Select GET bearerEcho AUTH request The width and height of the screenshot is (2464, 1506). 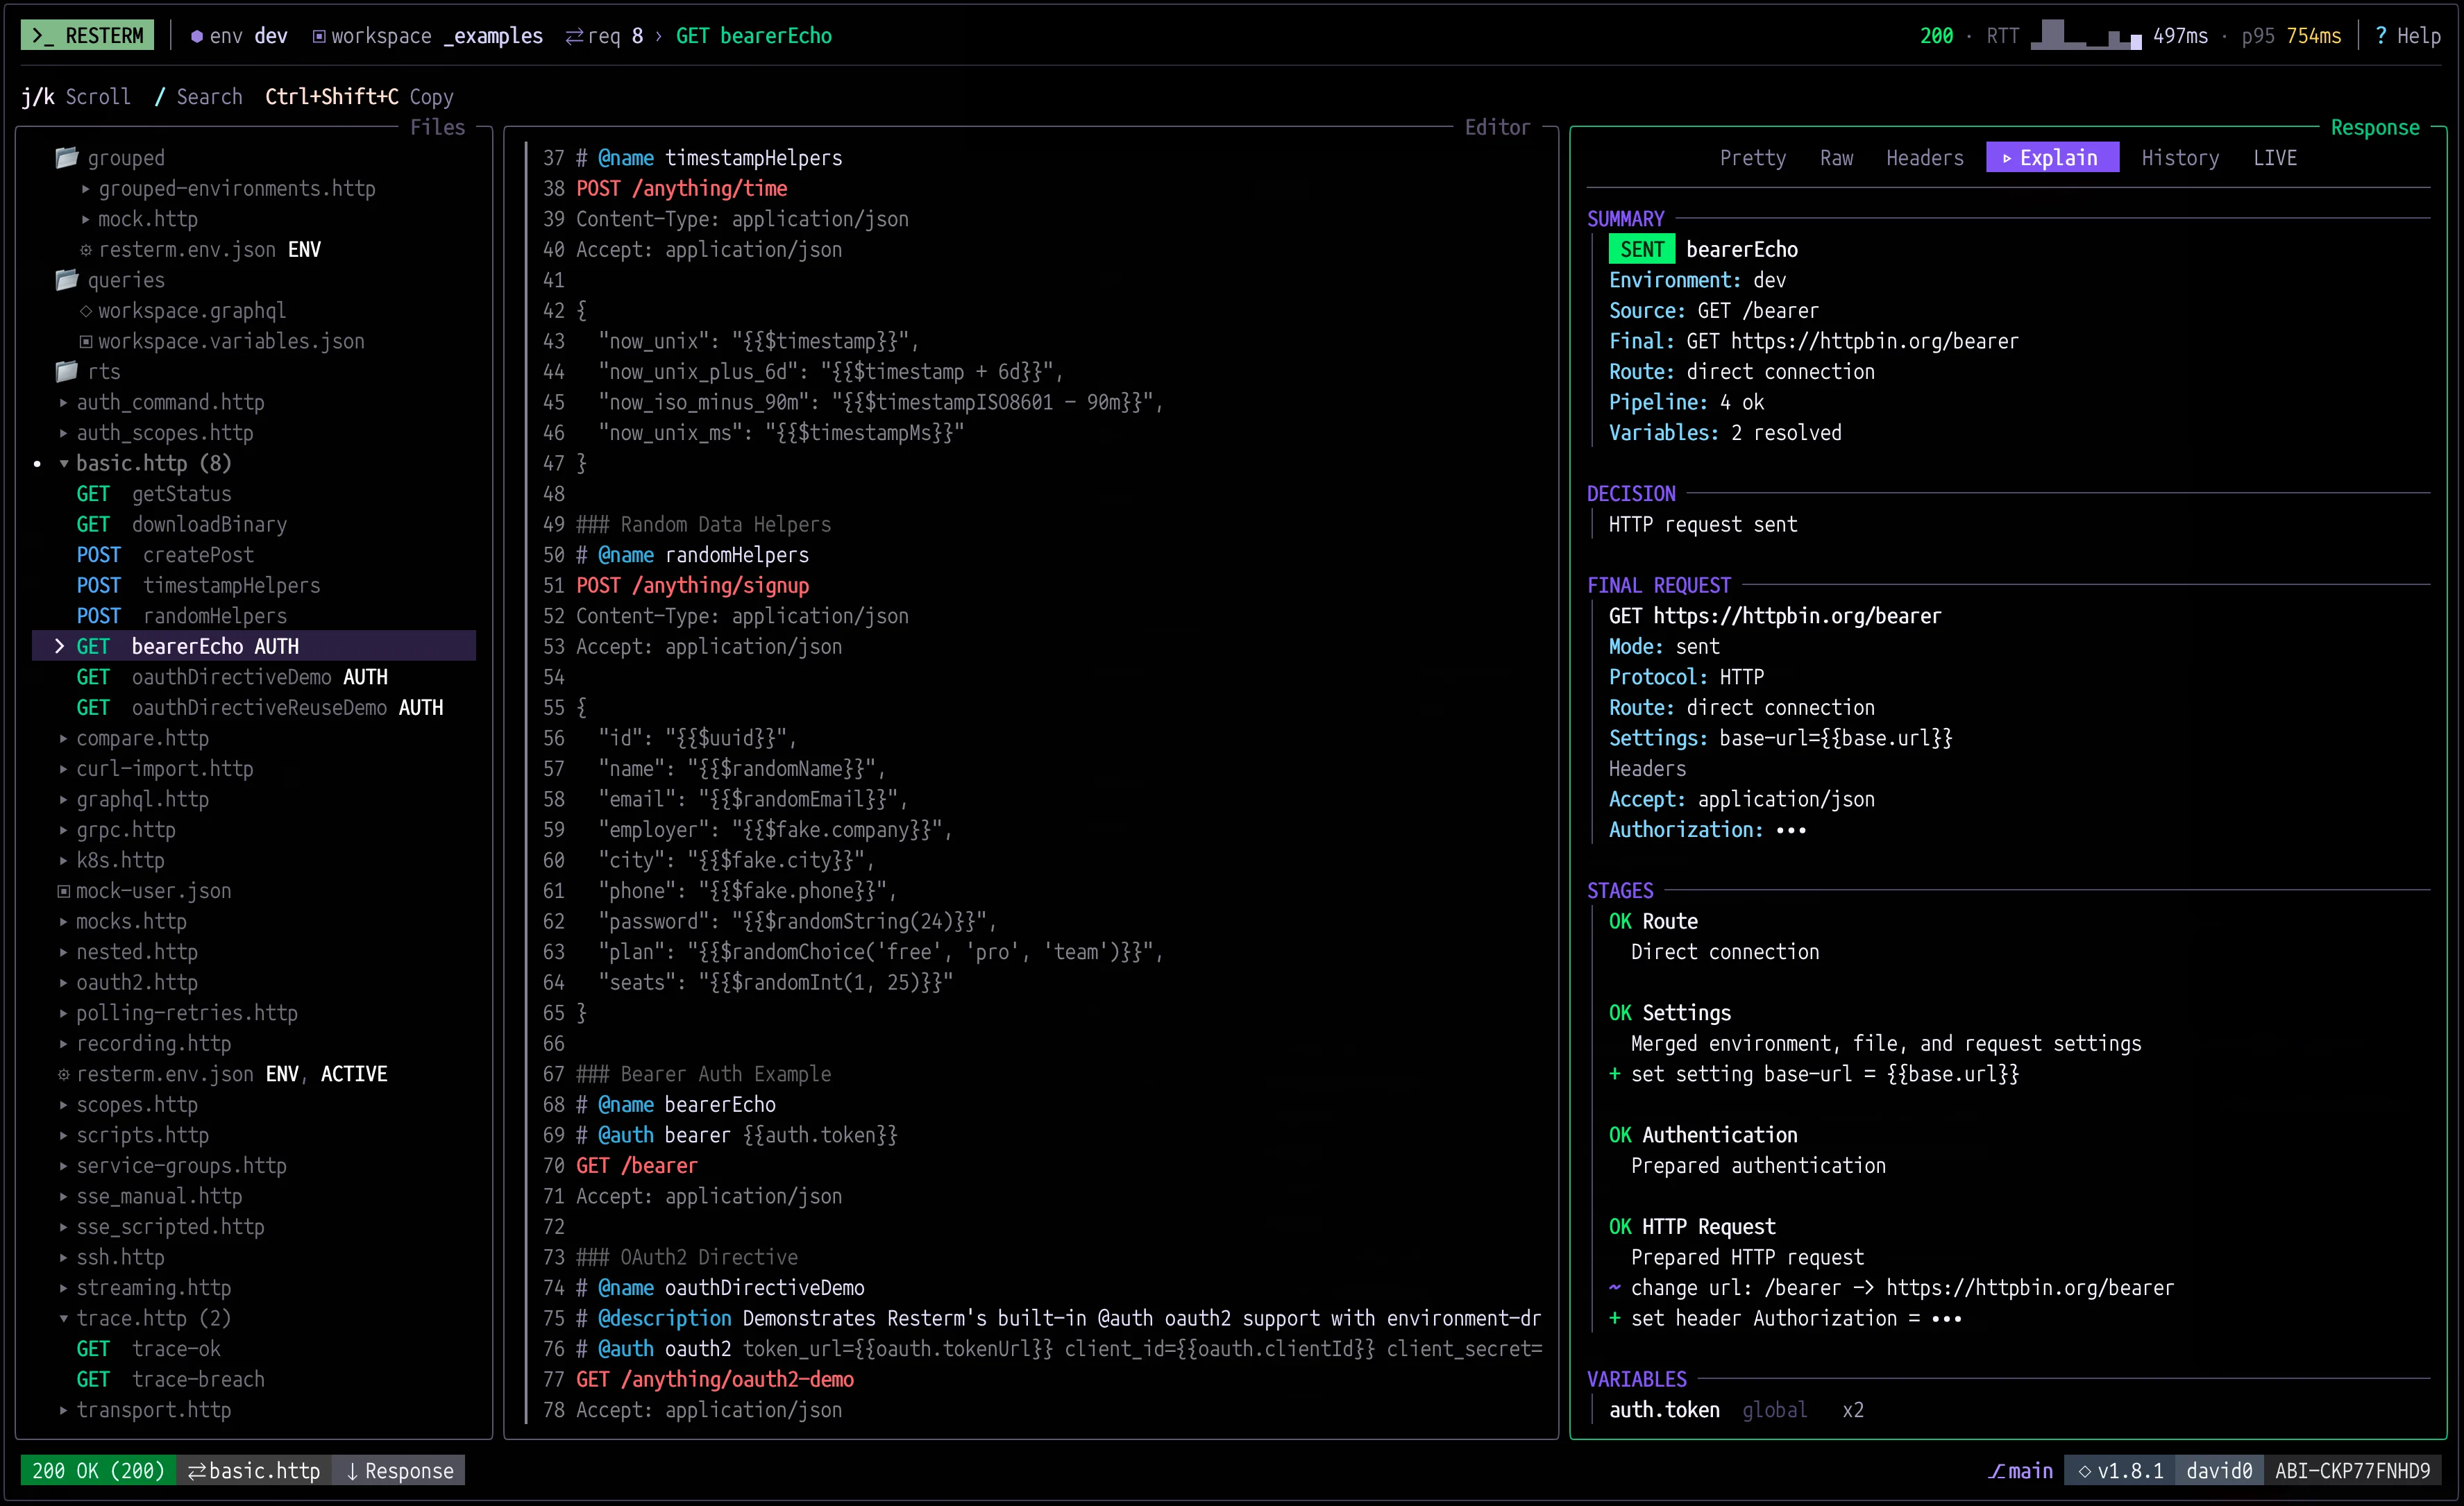(254, 646)
